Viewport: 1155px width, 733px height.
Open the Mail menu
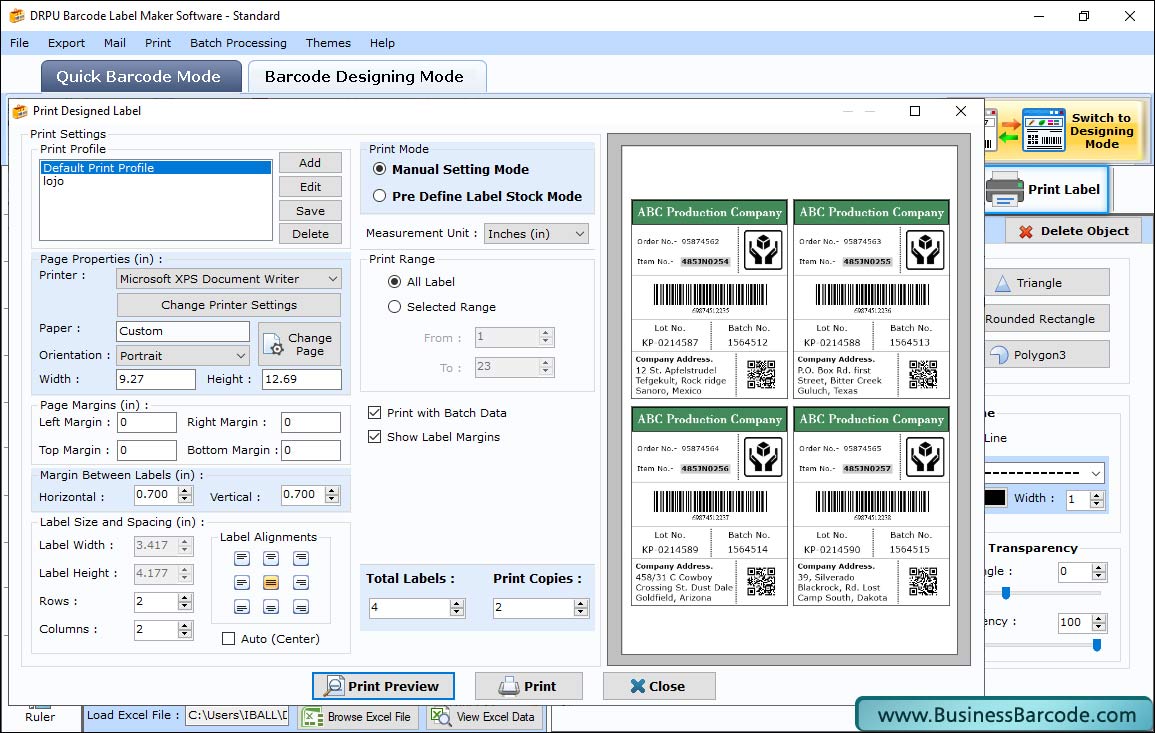click(x=115, y=43)
